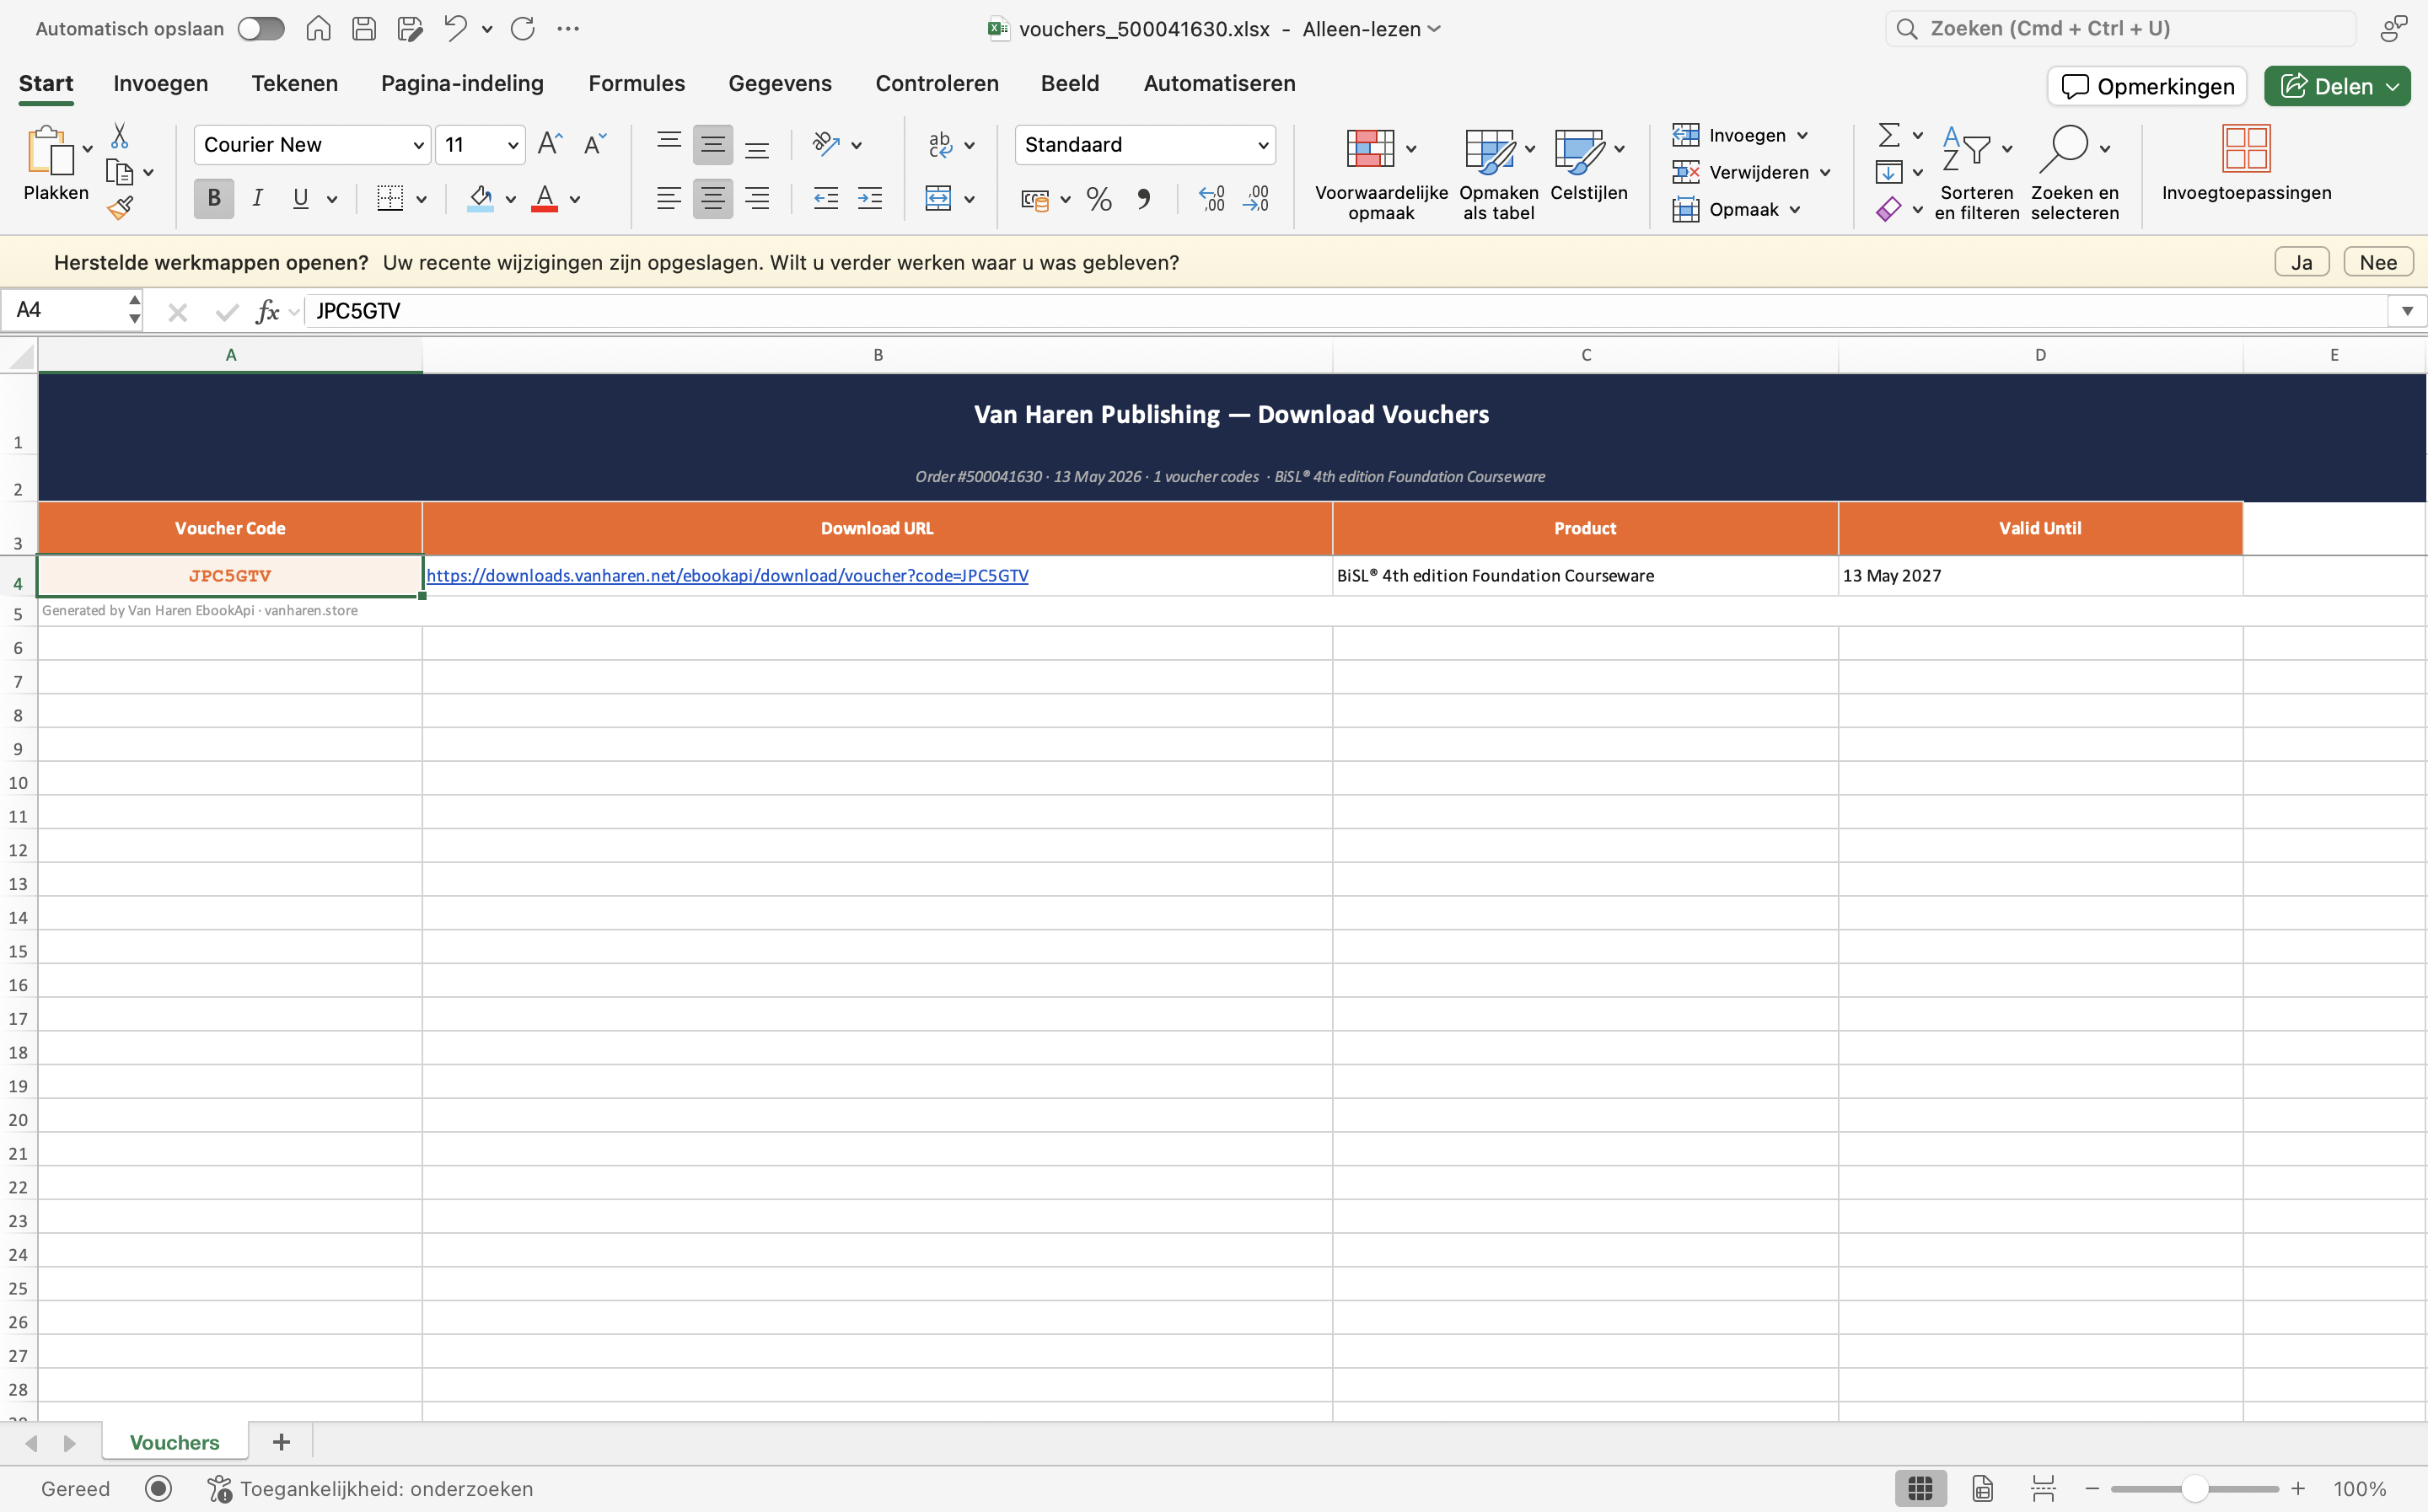The image size is (2428, 1512).
Task: Align text to bottom of cell
Action: [x=757, y=145]
